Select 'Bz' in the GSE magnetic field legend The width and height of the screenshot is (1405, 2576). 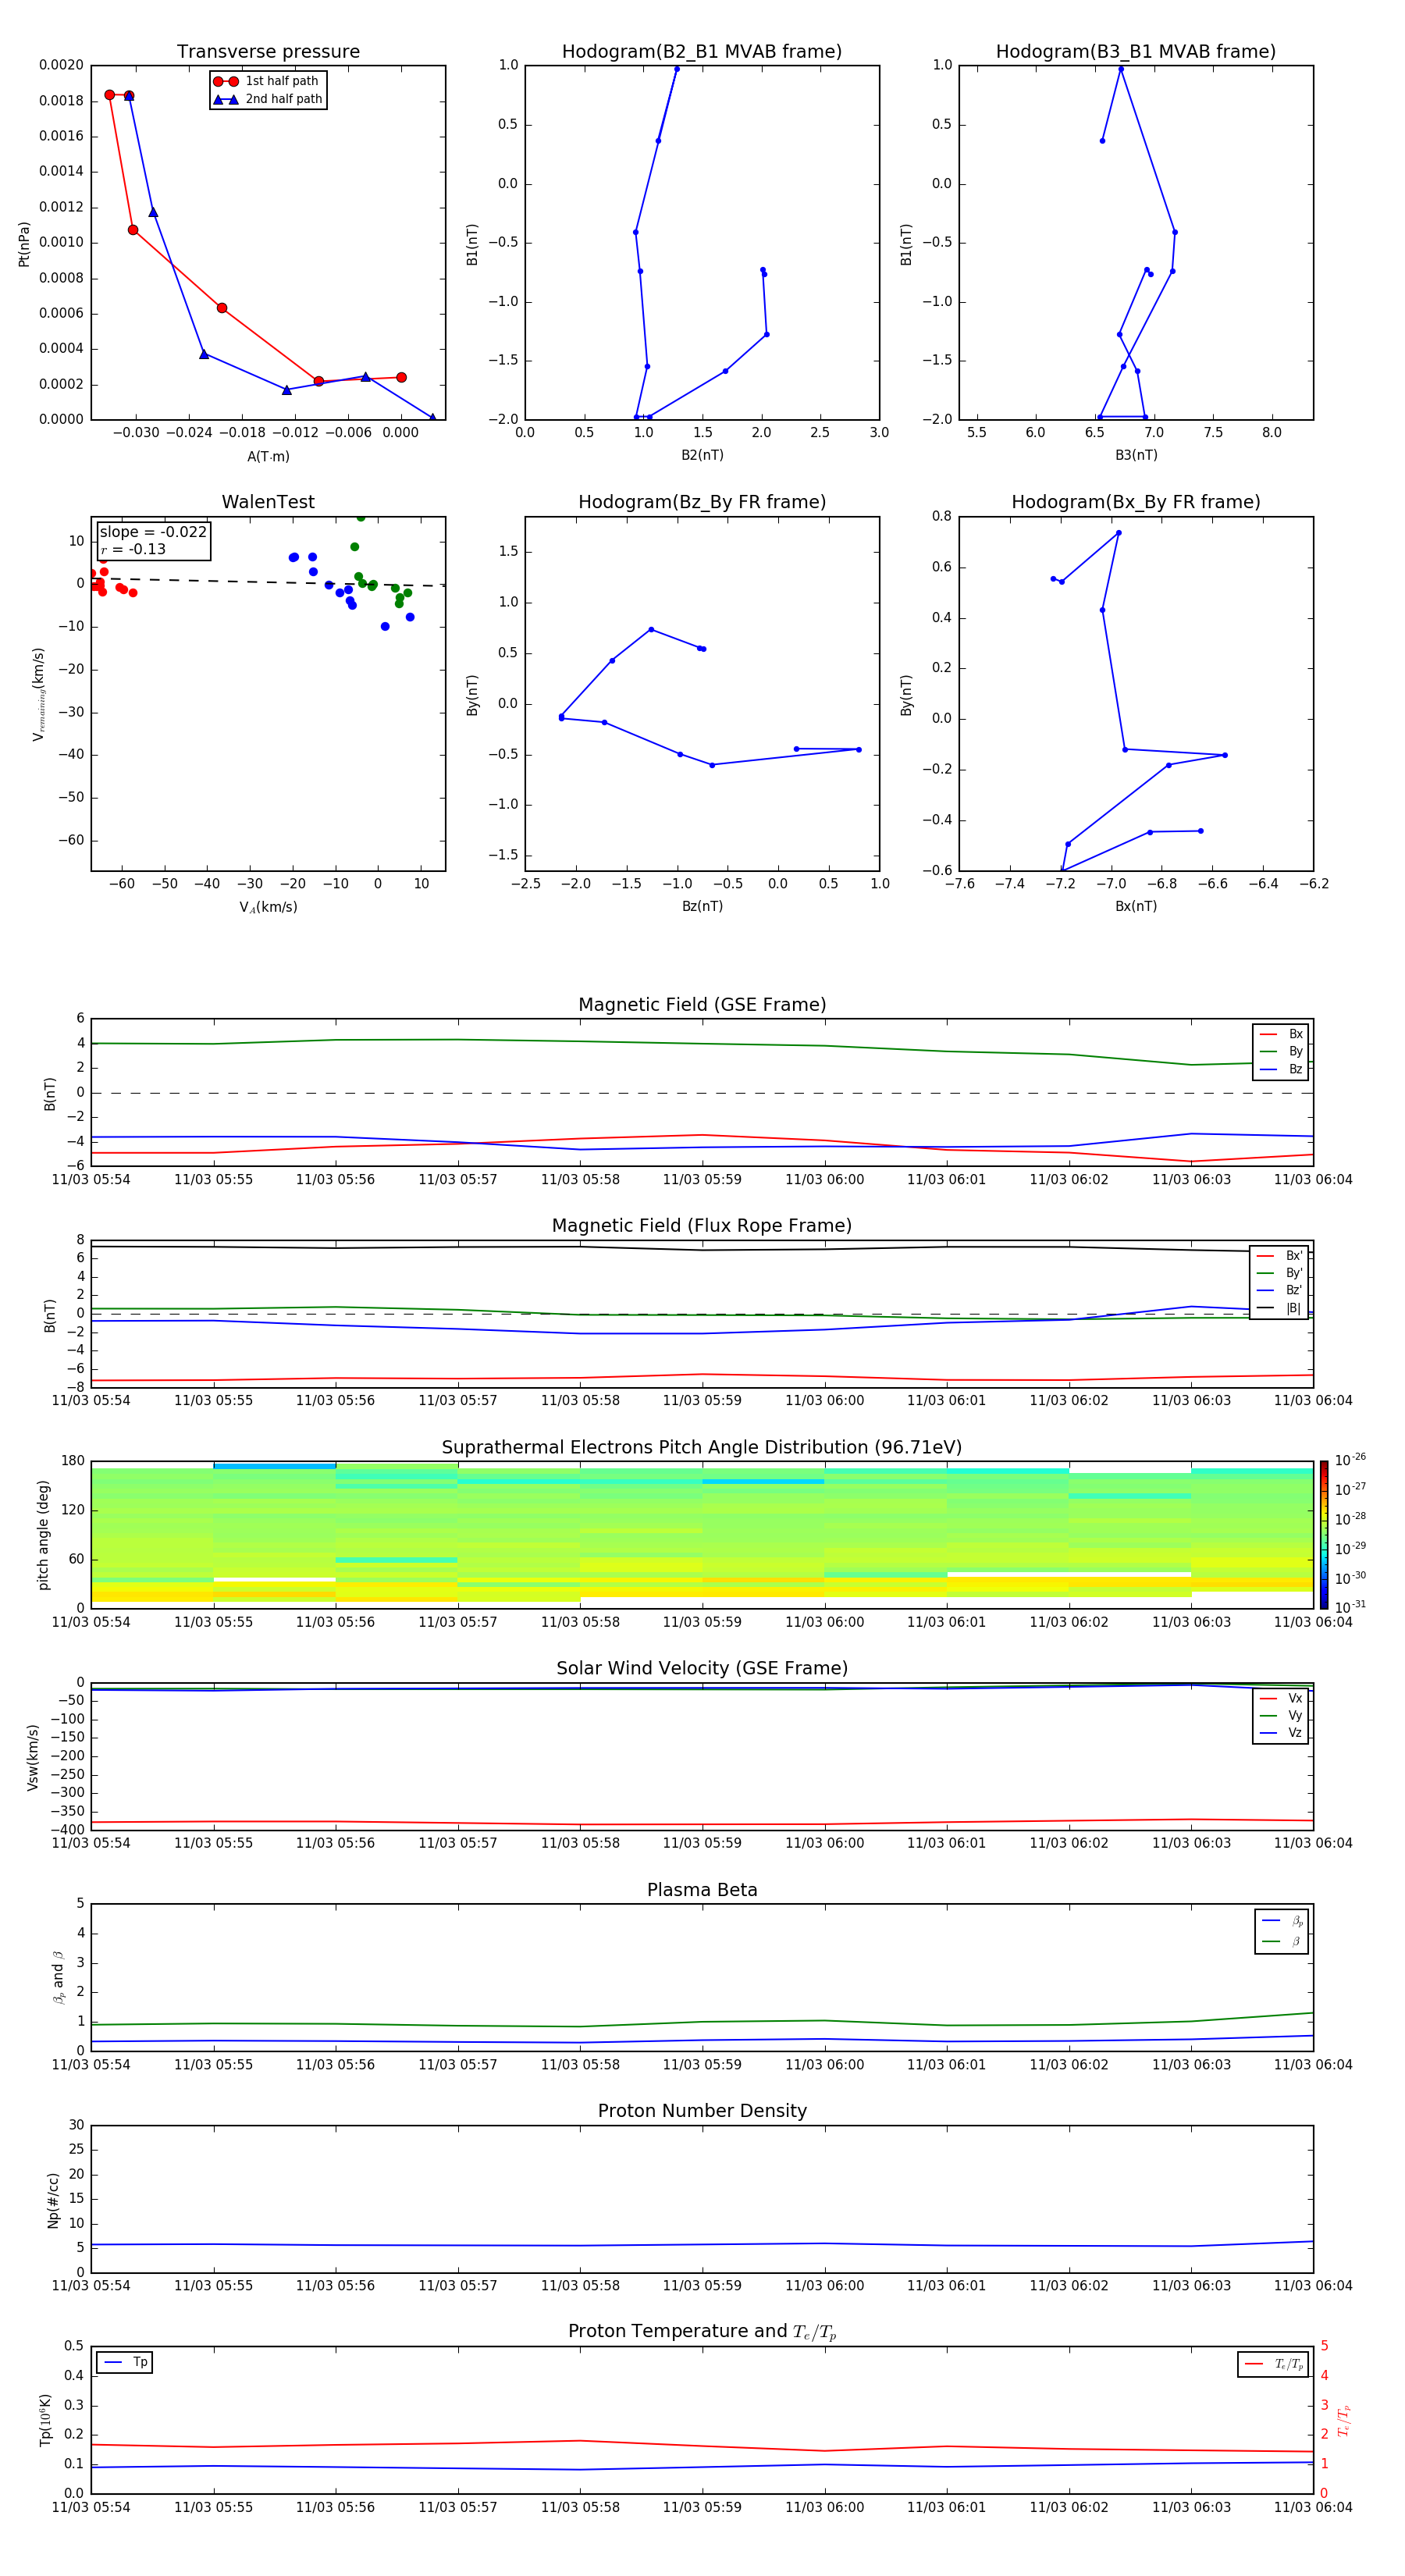click(x=1282, y=1069)
